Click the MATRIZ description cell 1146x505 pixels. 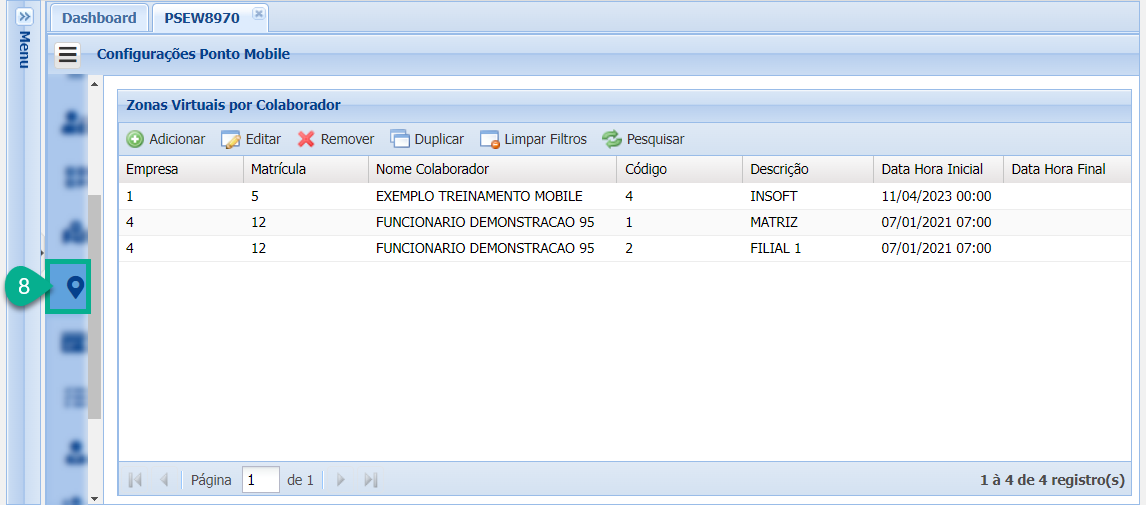pos(808,222)
